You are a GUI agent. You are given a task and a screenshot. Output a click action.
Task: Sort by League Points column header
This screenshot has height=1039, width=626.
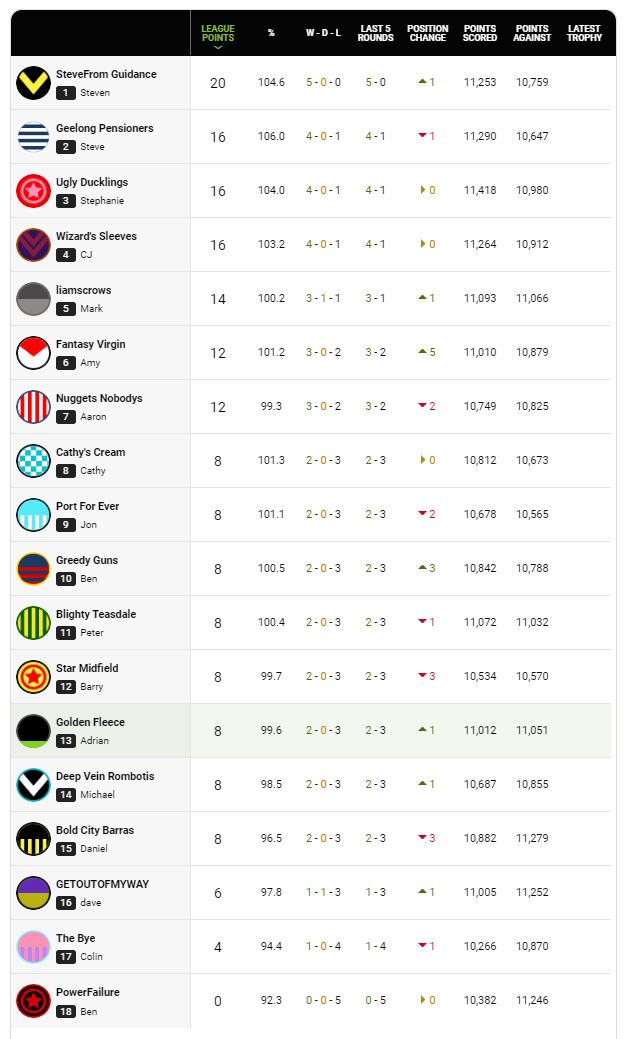[218, 33]
